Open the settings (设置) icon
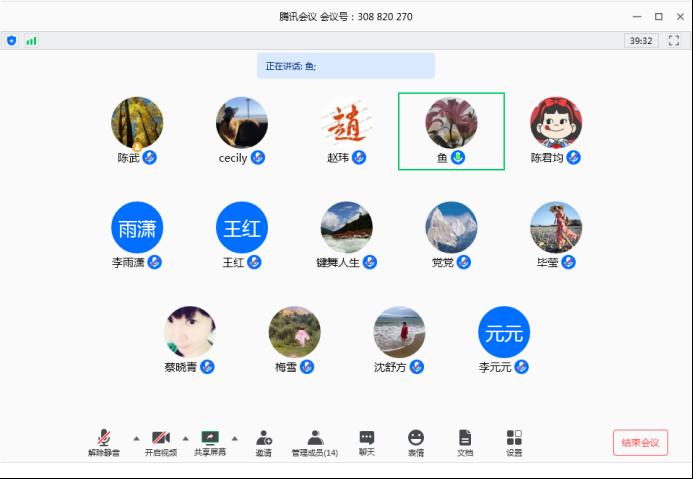The image size is (693, 479). coord(514,442)
